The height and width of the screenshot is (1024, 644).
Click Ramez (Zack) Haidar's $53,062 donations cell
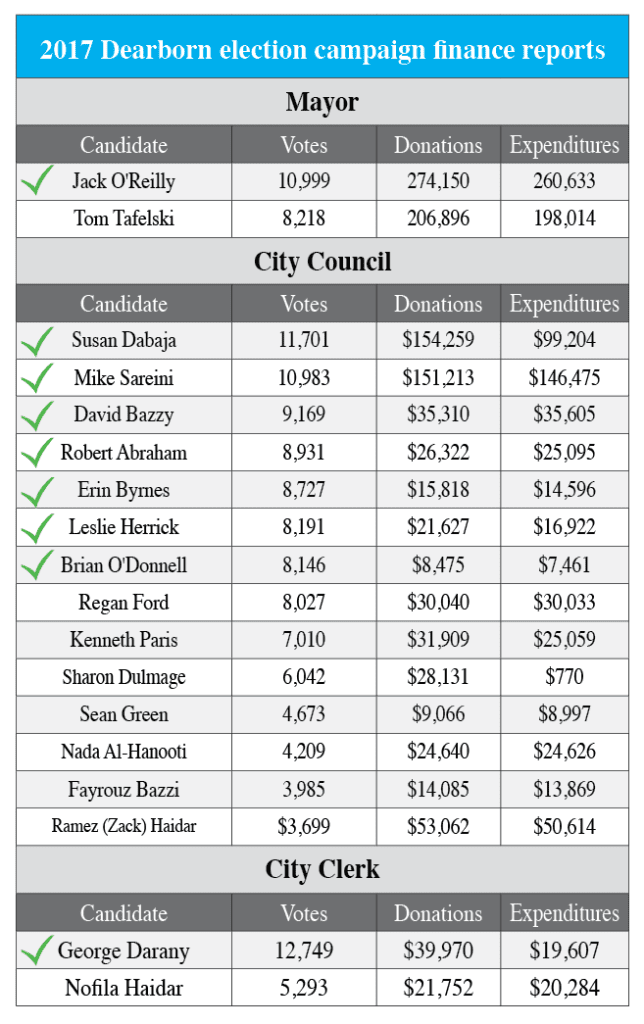(x=438, y=827)
